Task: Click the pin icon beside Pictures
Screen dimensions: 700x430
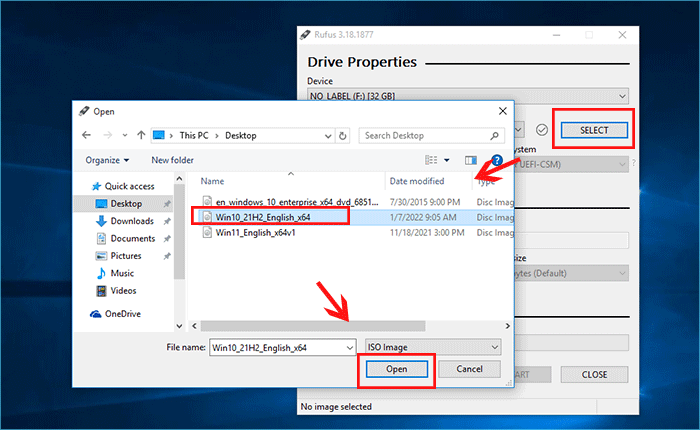Action: click(x=167, y=256)
